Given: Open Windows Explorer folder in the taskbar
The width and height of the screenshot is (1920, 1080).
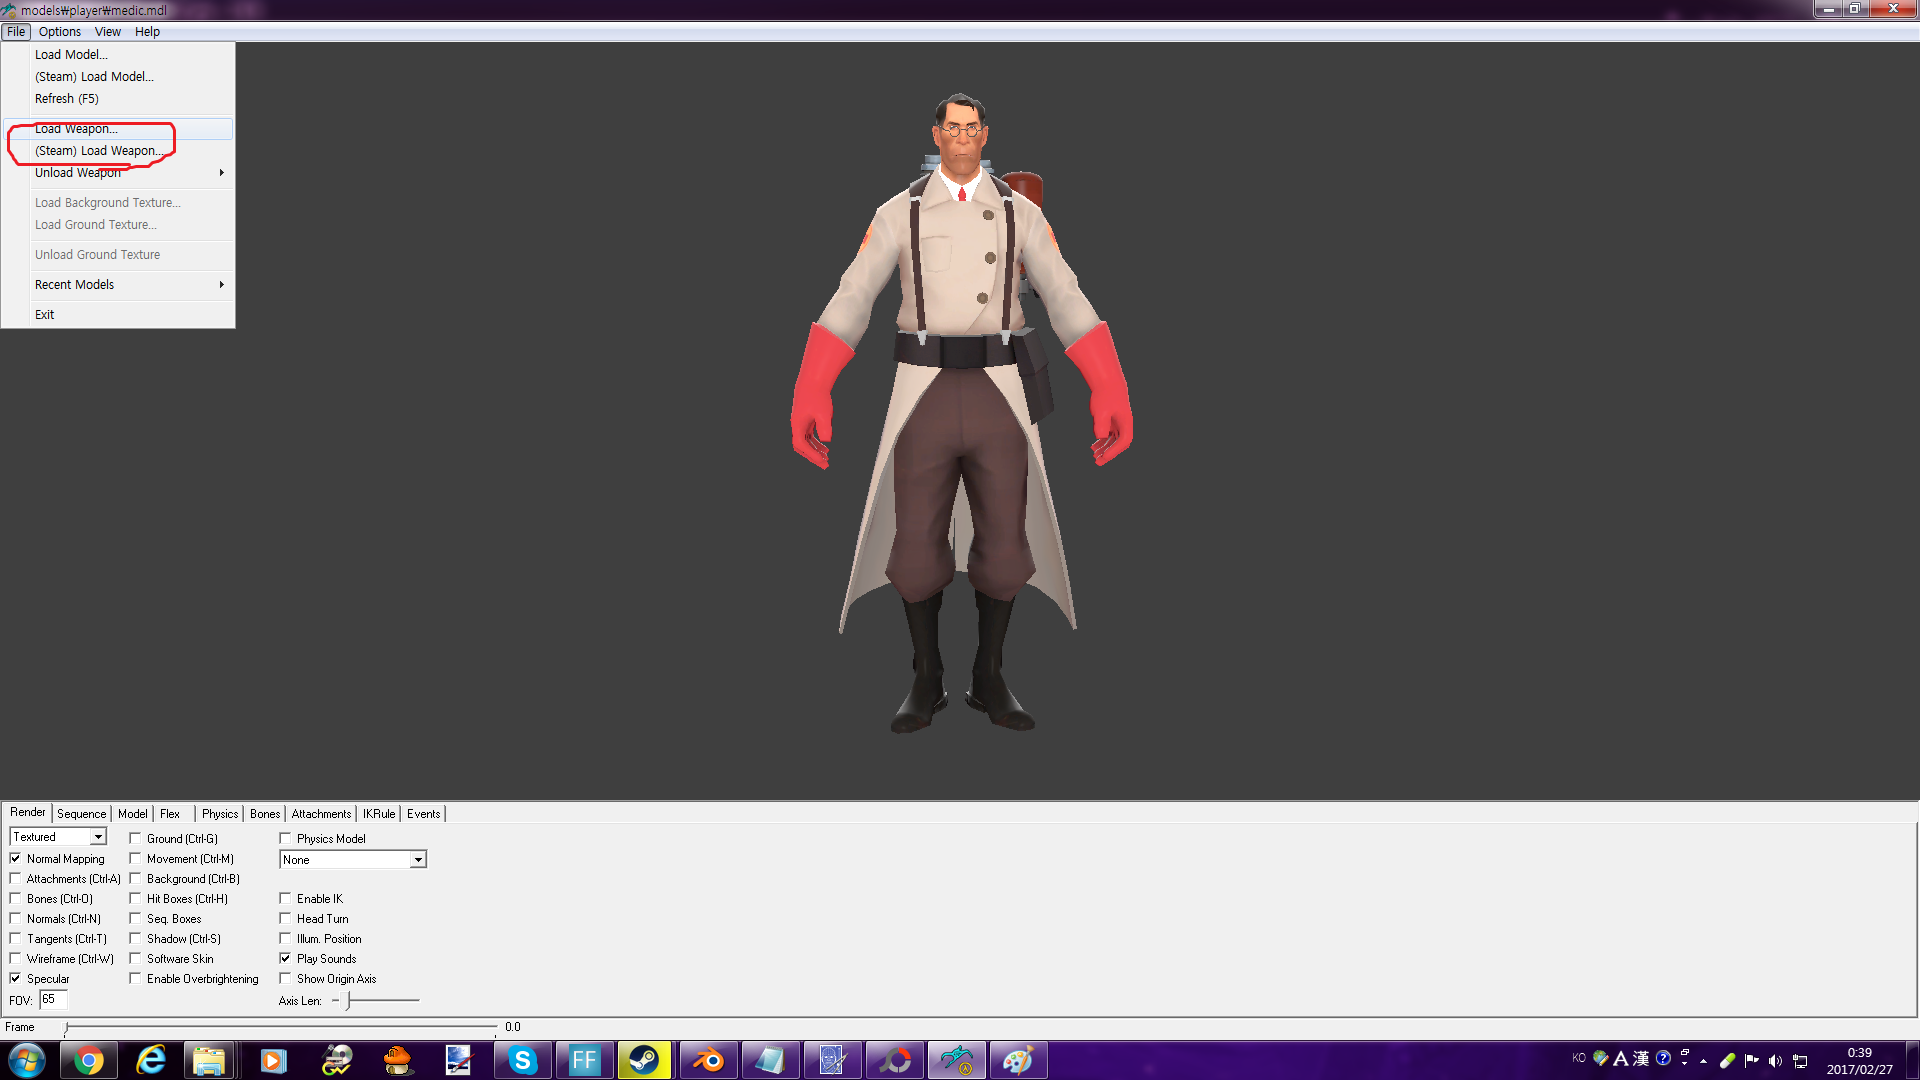Looking at the screenshot, I should pyautogui.click(x=209, y=1060).
